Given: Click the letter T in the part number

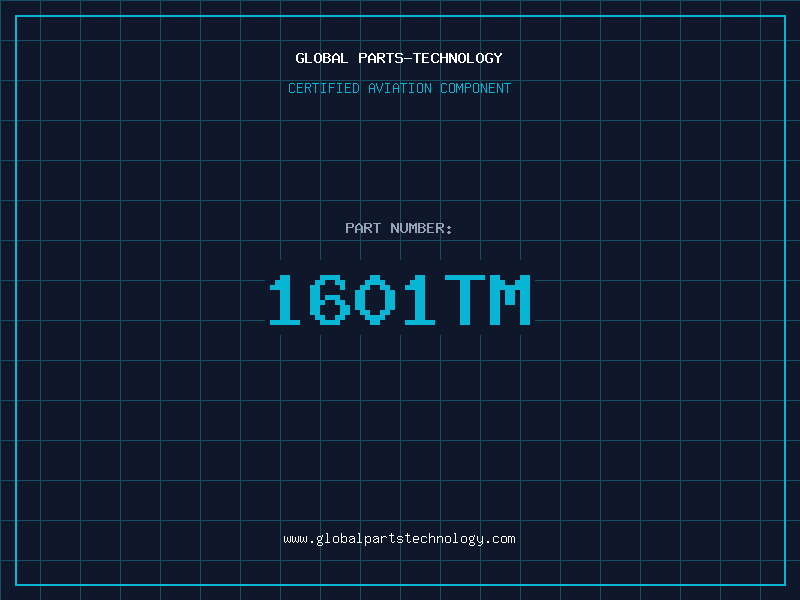Looking at the screenshot, I should 465,300.
